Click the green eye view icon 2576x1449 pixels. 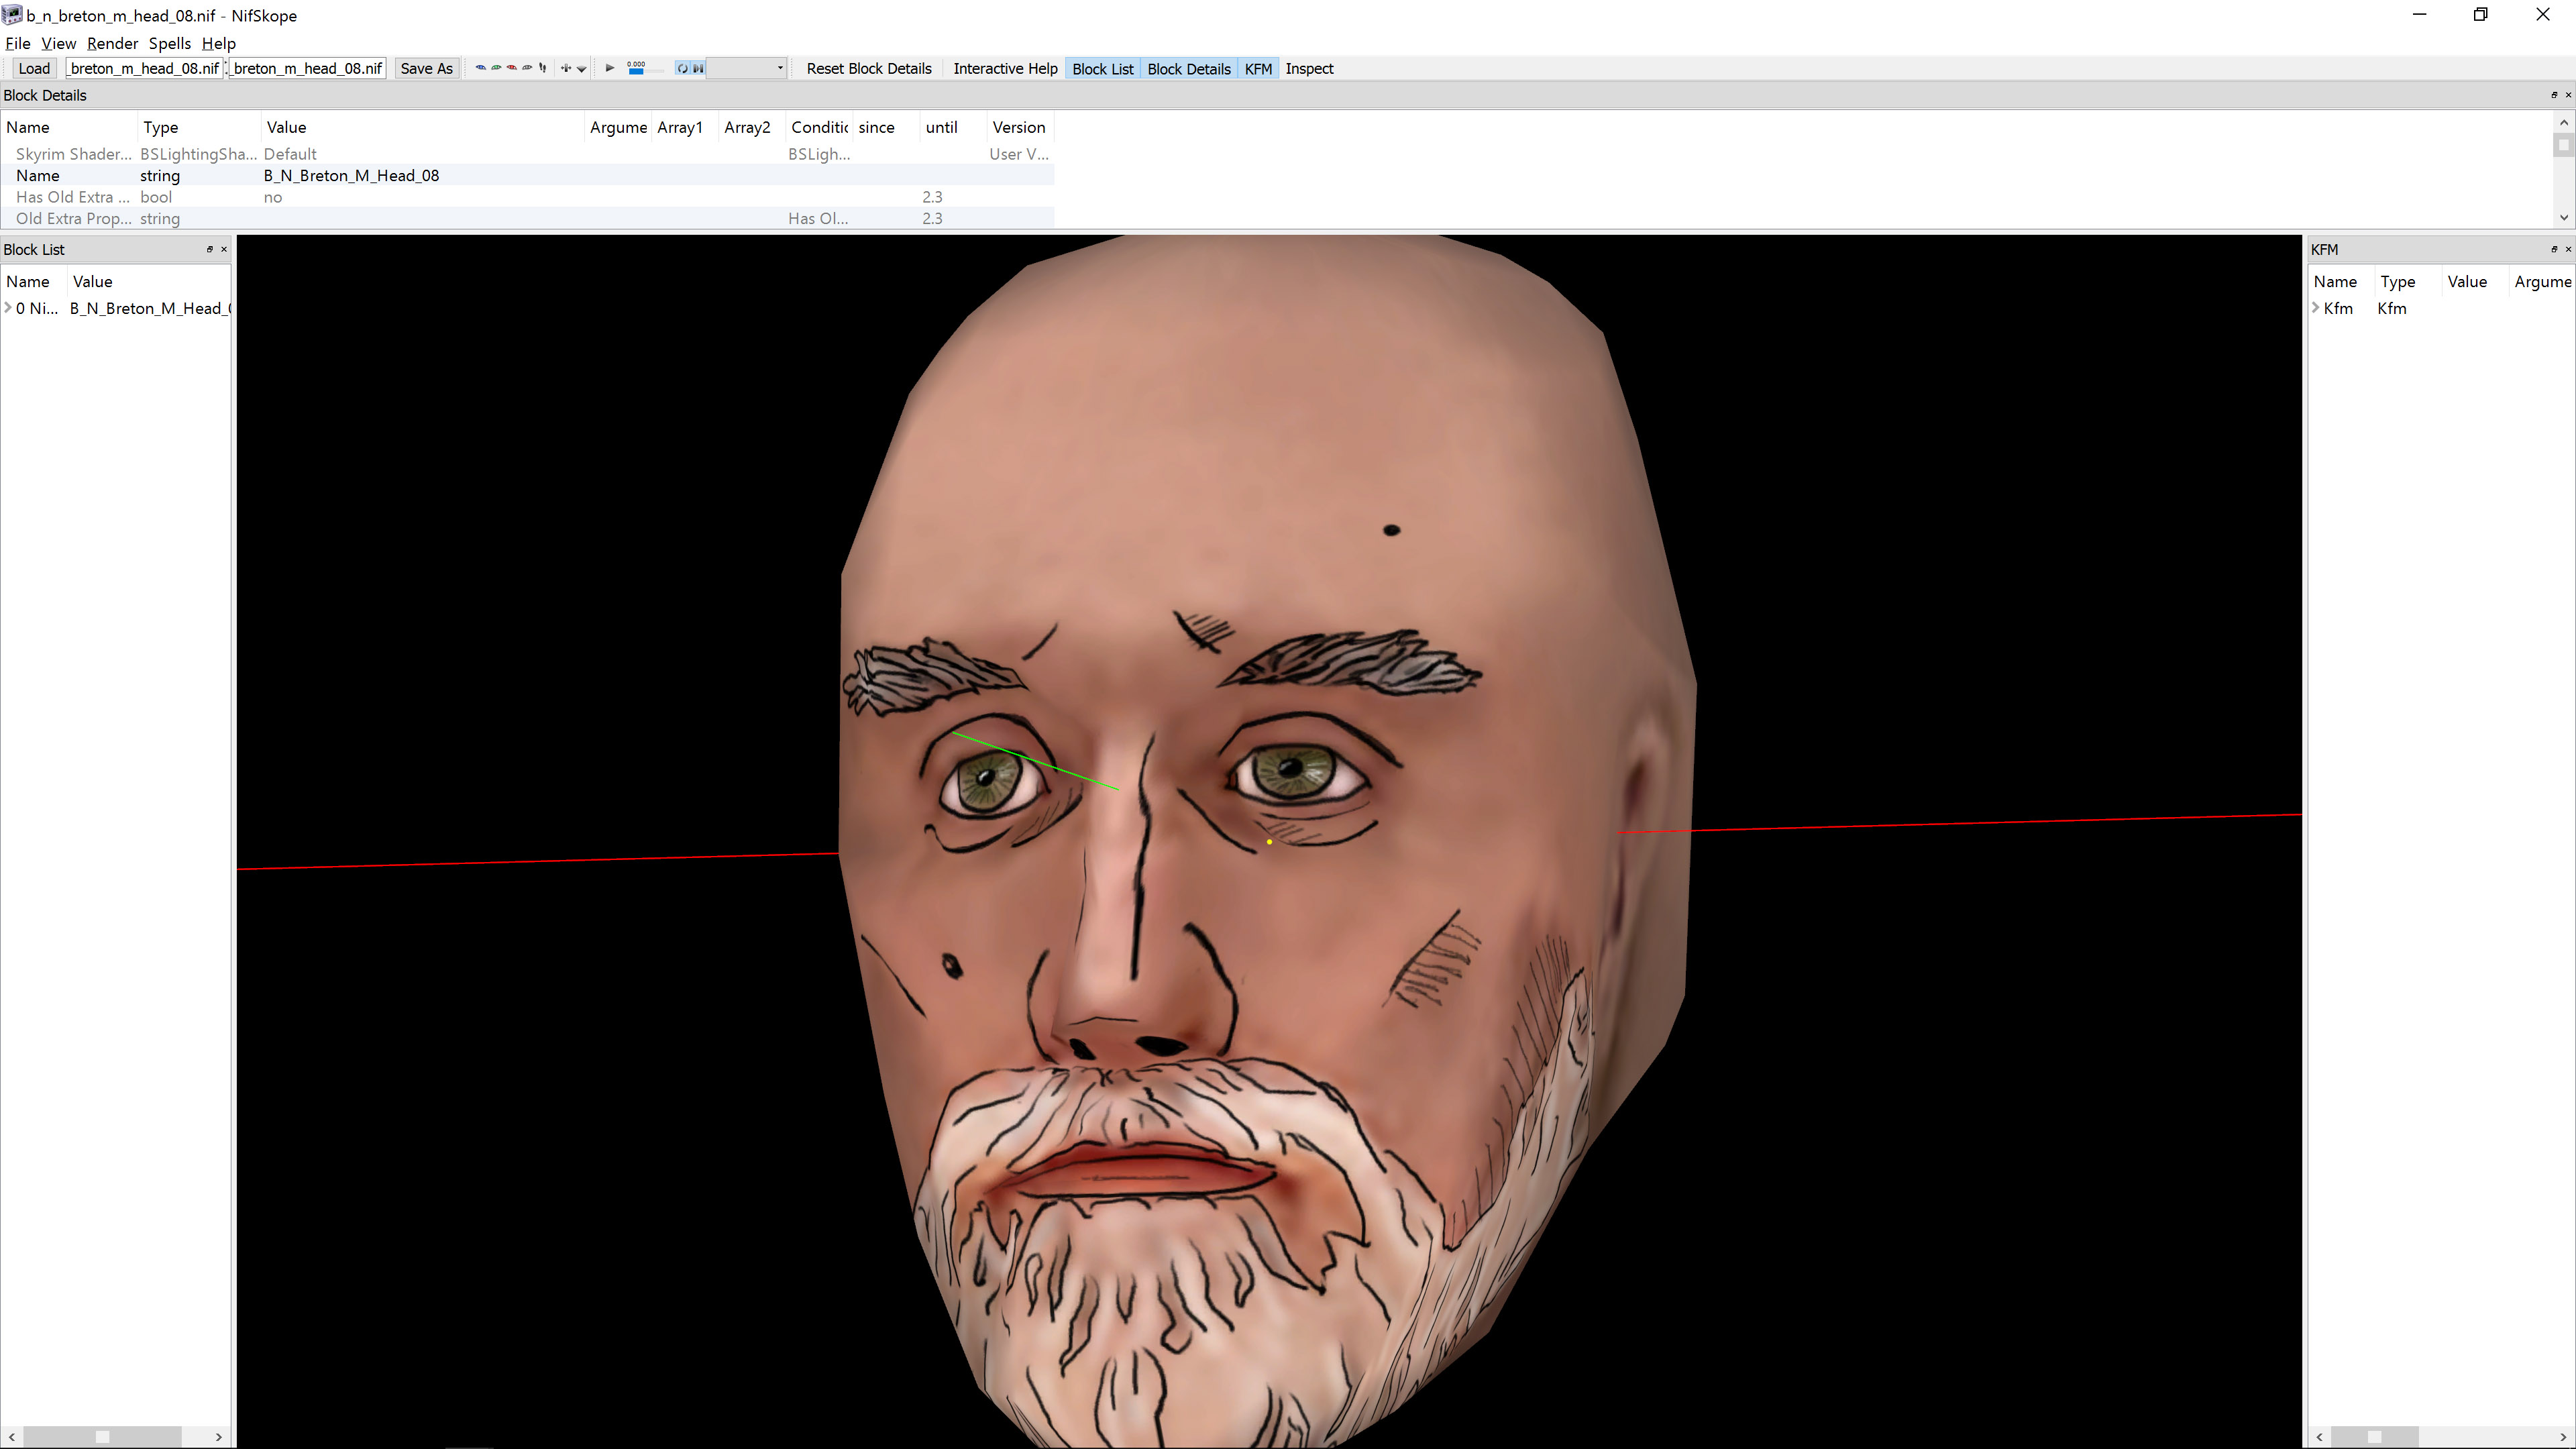click(x=497, y=68)
